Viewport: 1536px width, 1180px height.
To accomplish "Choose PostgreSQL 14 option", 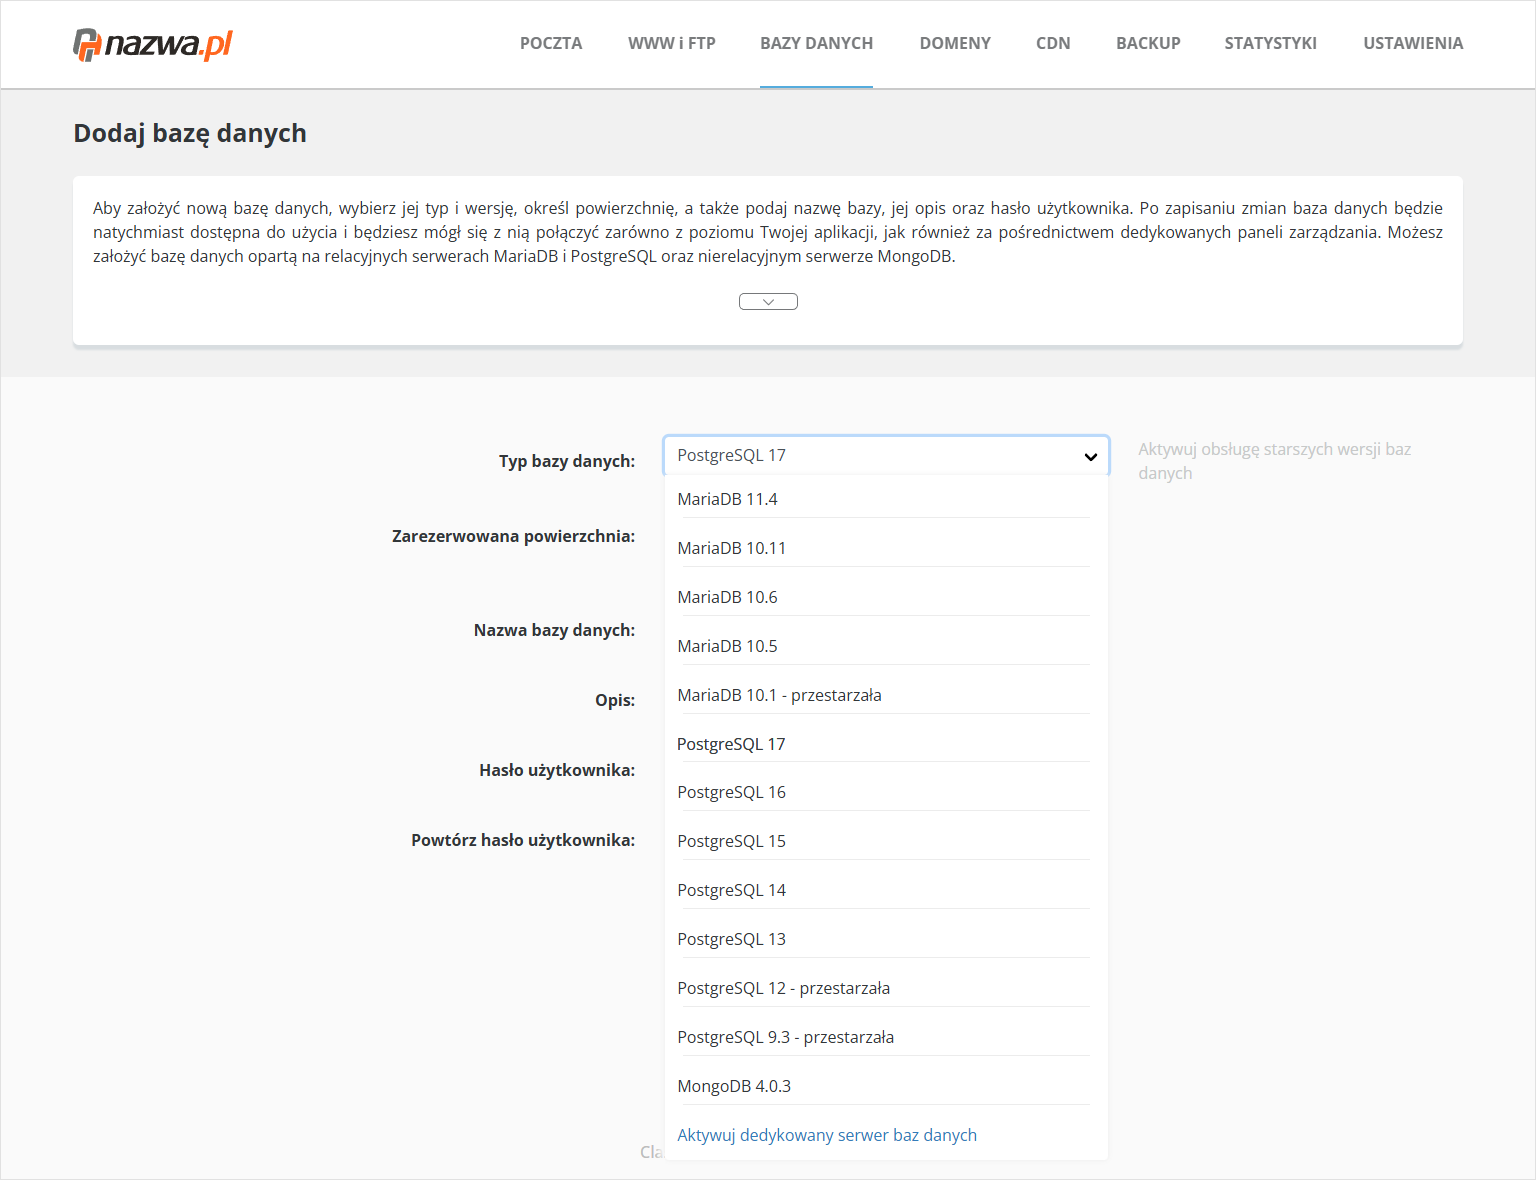I will point(884,890).
